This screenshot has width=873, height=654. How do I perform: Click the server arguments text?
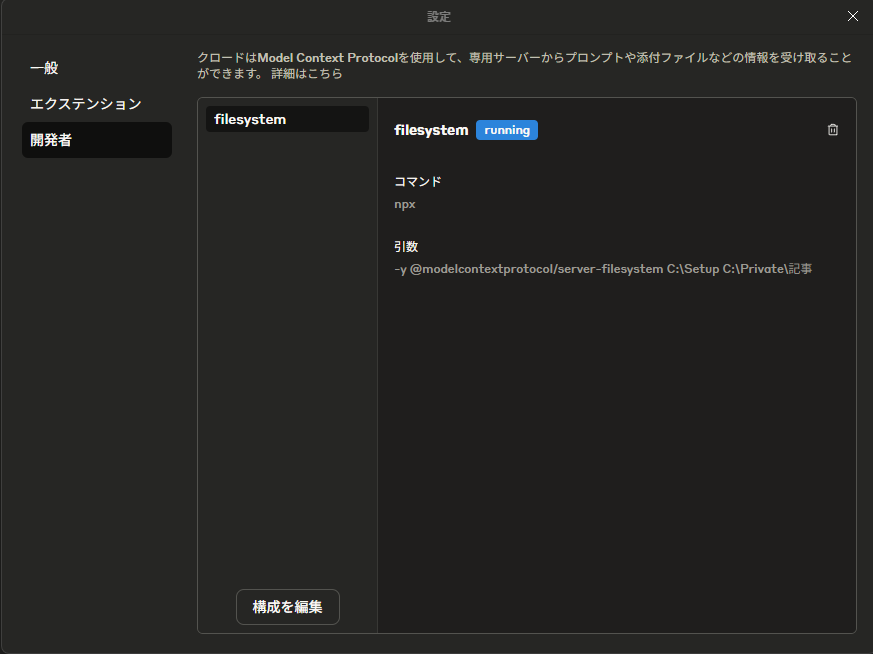coord(603,268)
